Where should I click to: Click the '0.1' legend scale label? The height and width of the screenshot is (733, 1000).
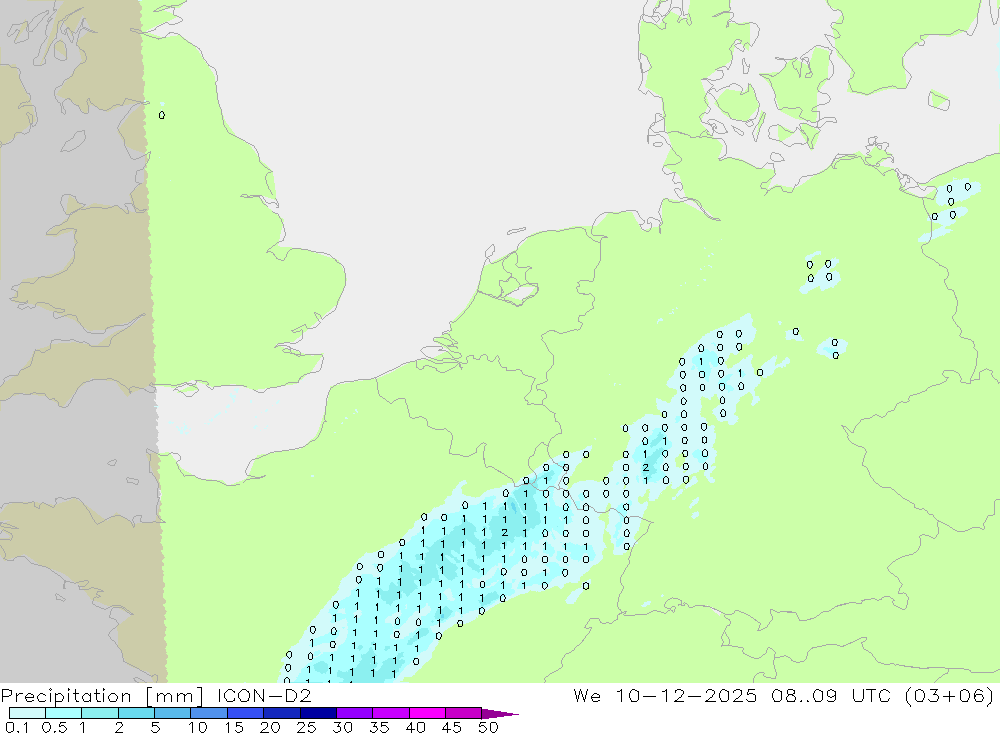pyautogui.click(x=17, y=727)
